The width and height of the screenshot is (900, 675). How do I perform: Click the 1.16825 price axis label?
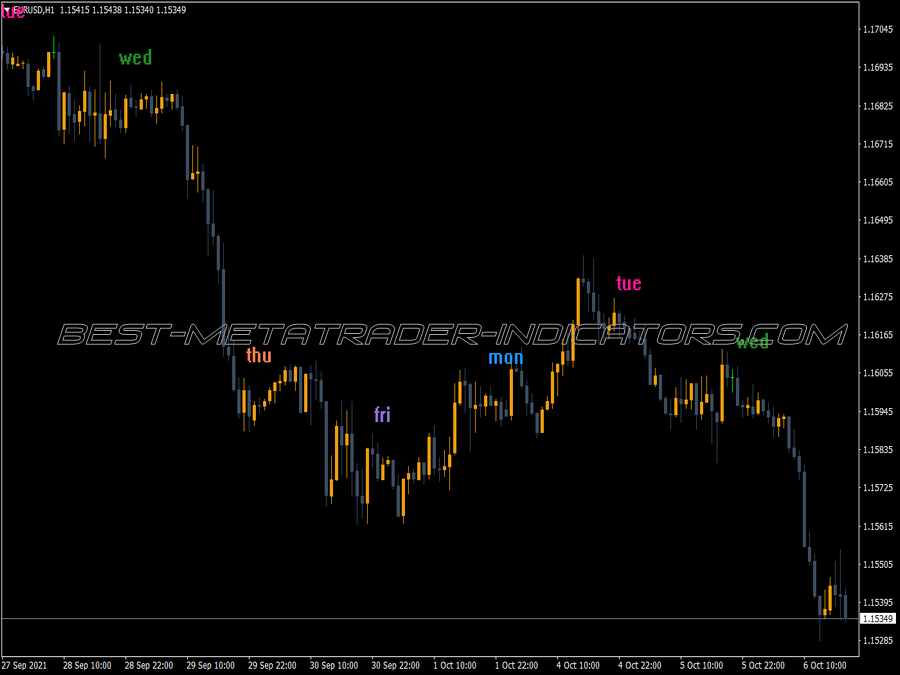[878, 106]
